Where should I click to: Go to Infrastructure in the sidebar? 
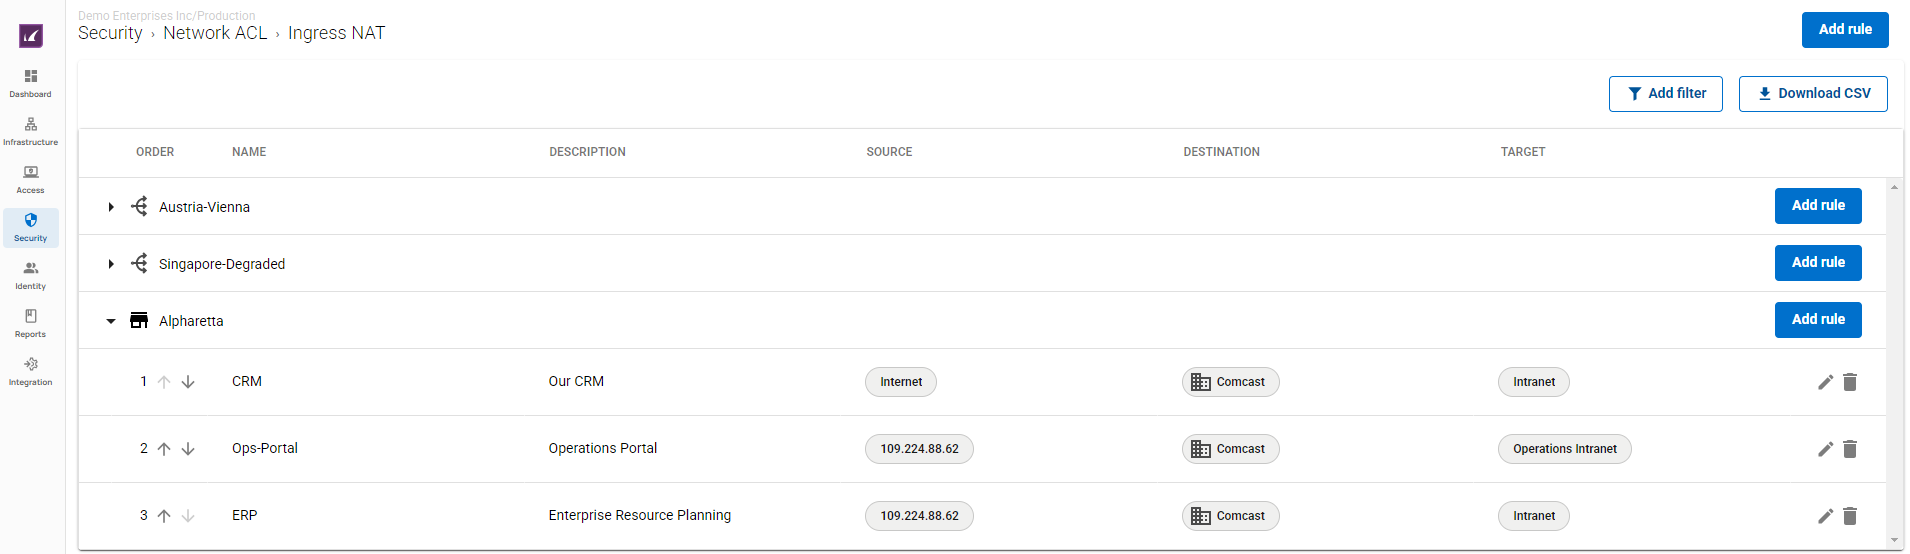pyautogui.click(x=31, y=131)
